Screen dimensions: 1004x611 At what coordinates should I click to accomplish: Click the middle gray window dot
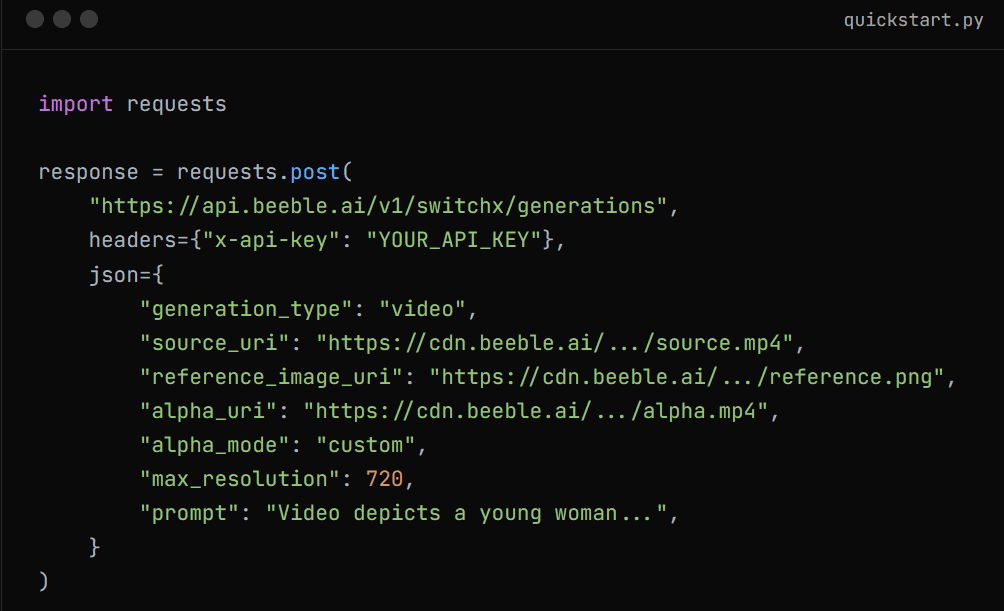(x=62, y=19)
